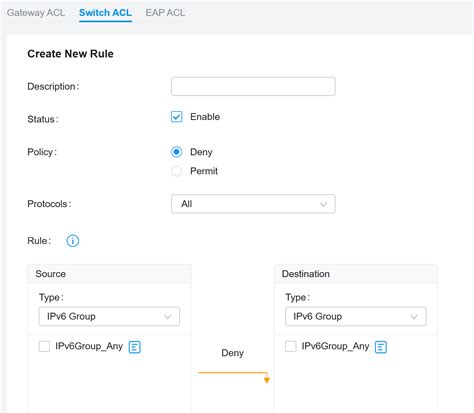
Task: Click into the Description input field
Action: 253,86
